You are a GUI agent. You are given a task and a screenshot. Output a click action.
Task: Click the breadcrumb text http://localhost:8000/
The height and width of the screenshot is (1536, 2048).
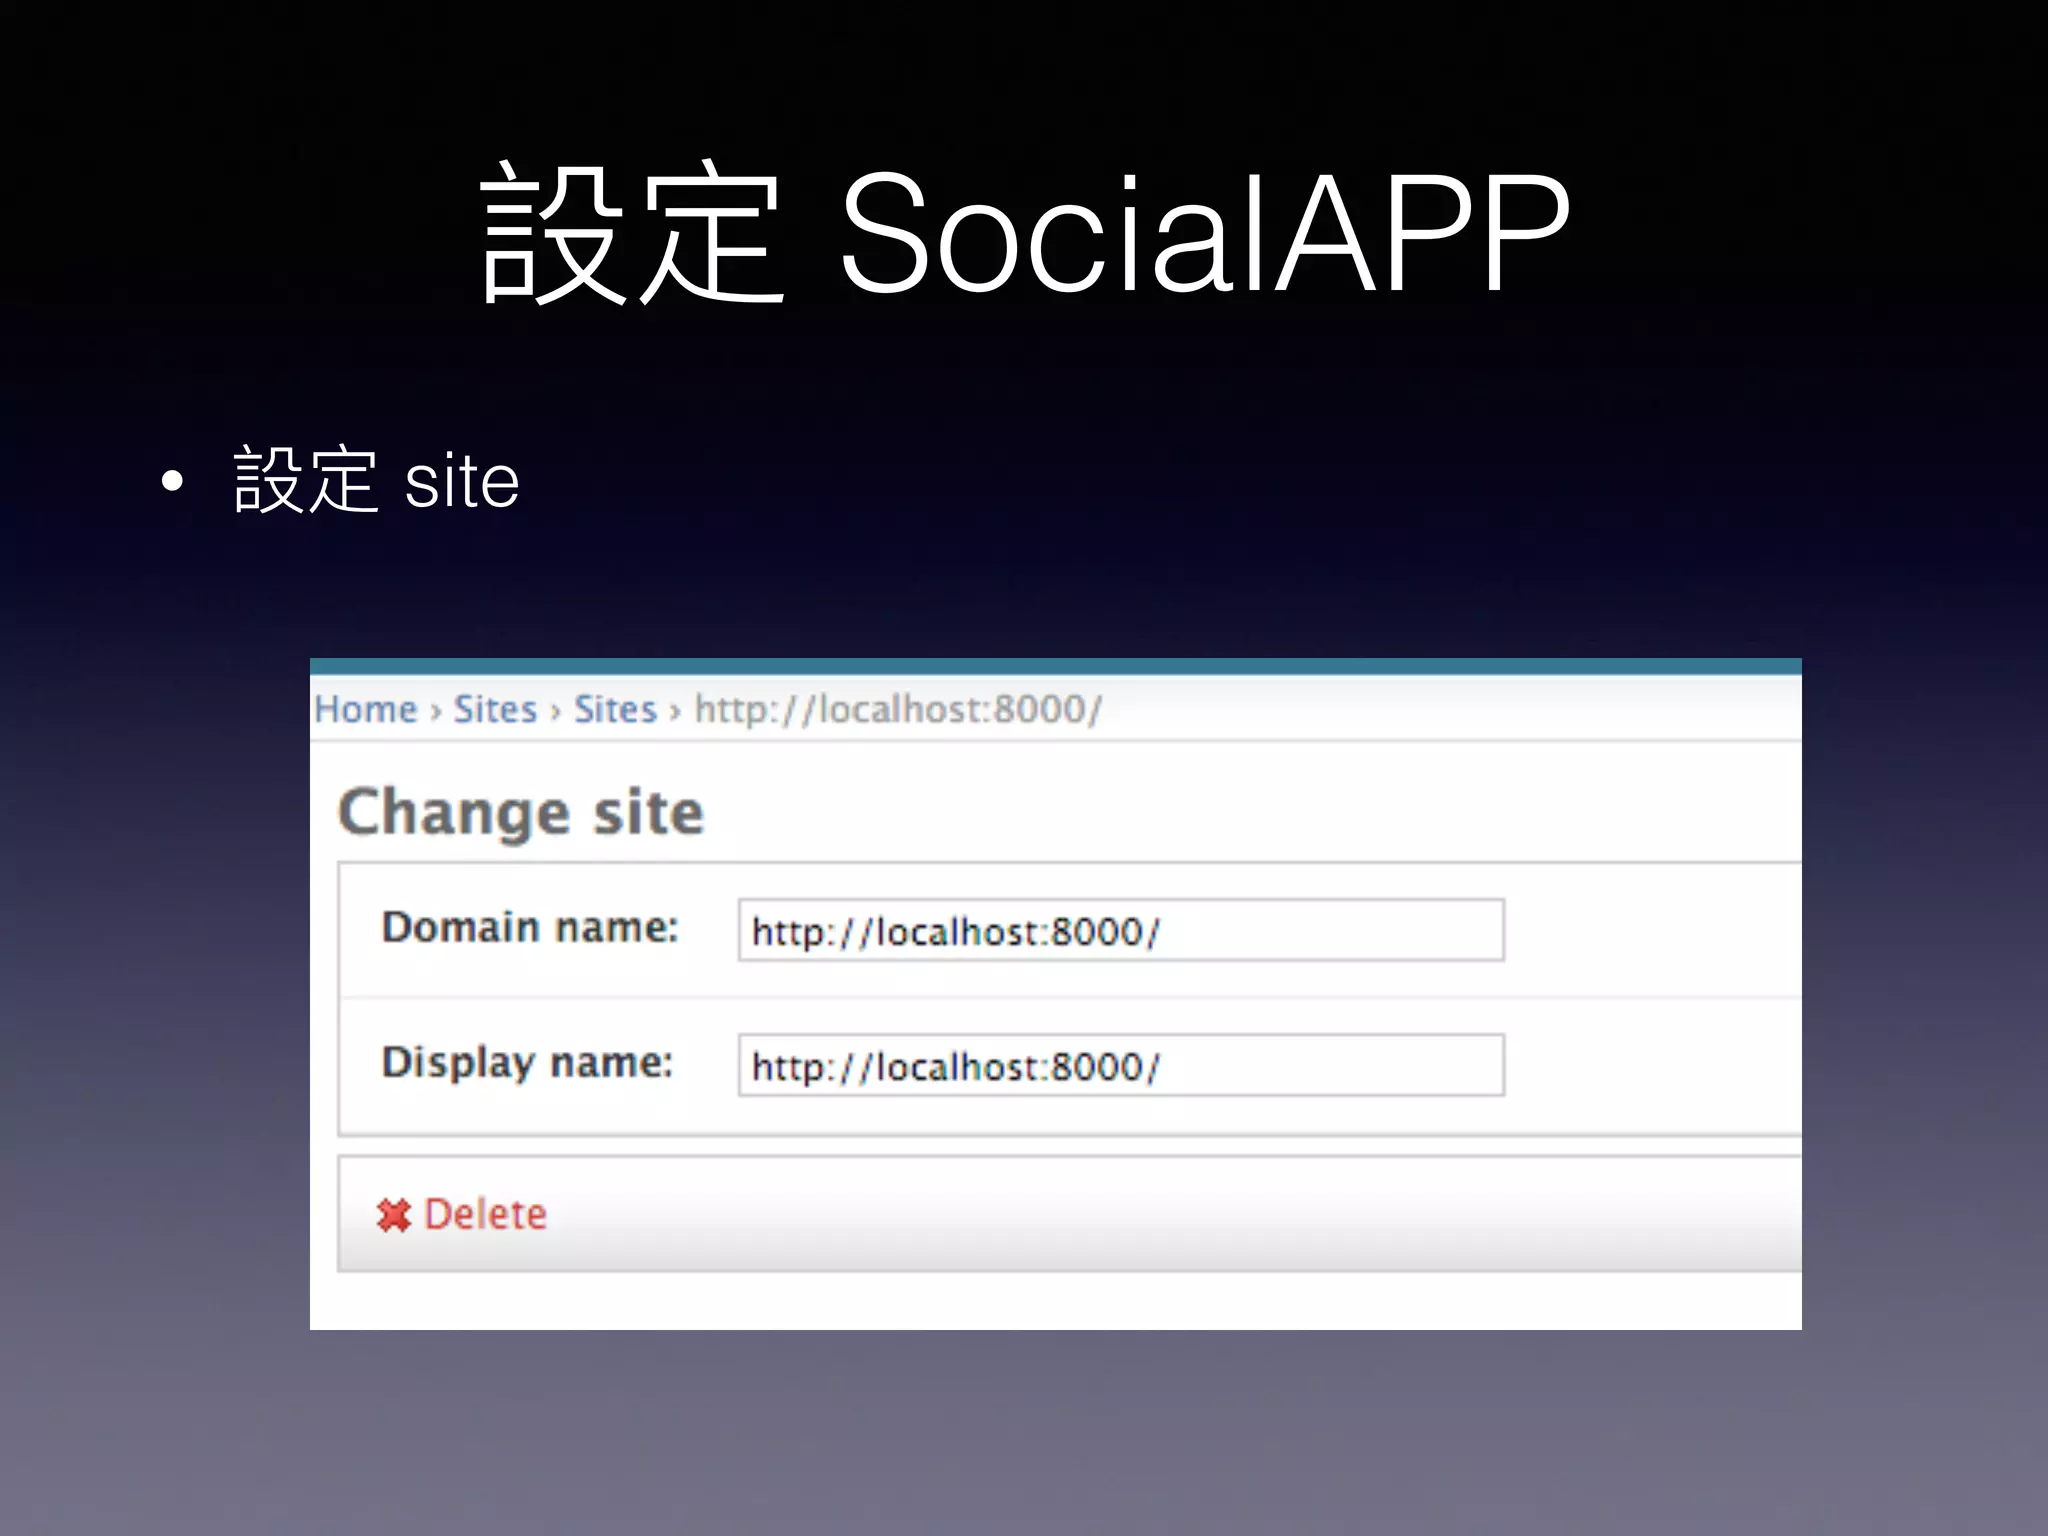pos(899,709)
